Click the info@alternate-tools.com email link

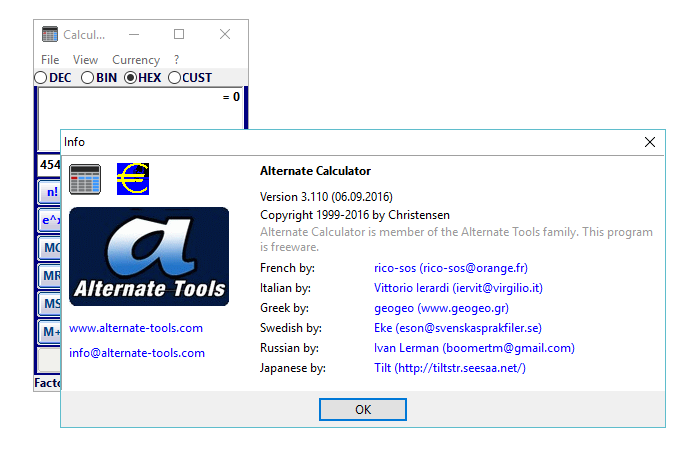coord(137,353)
